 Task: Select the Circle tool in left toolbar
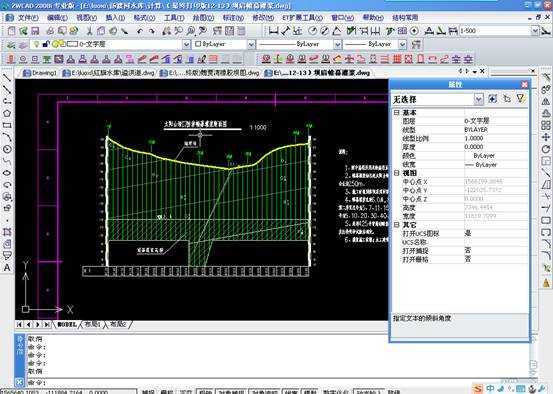point(7,149)
